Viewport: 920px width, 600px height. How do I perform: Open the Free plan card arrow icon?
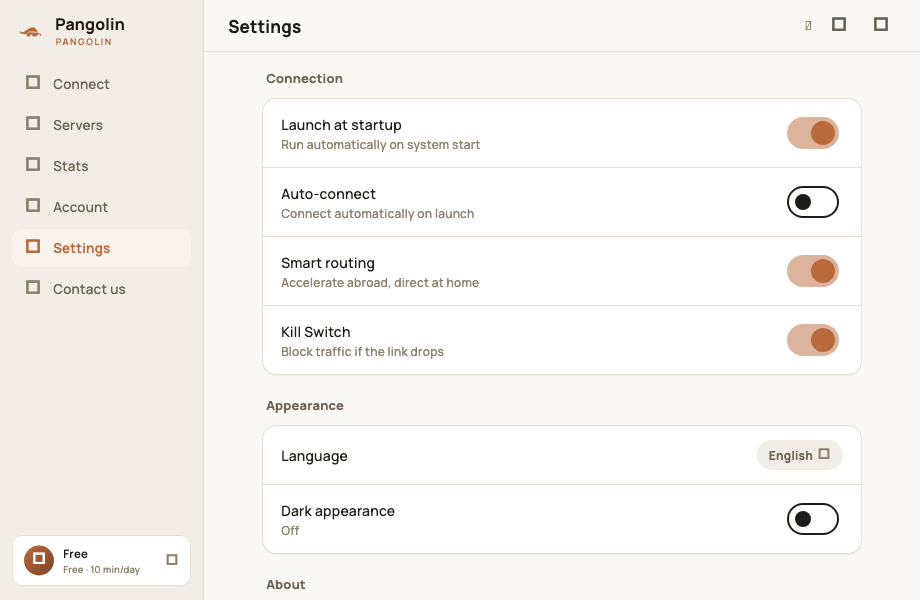(172, 560)
